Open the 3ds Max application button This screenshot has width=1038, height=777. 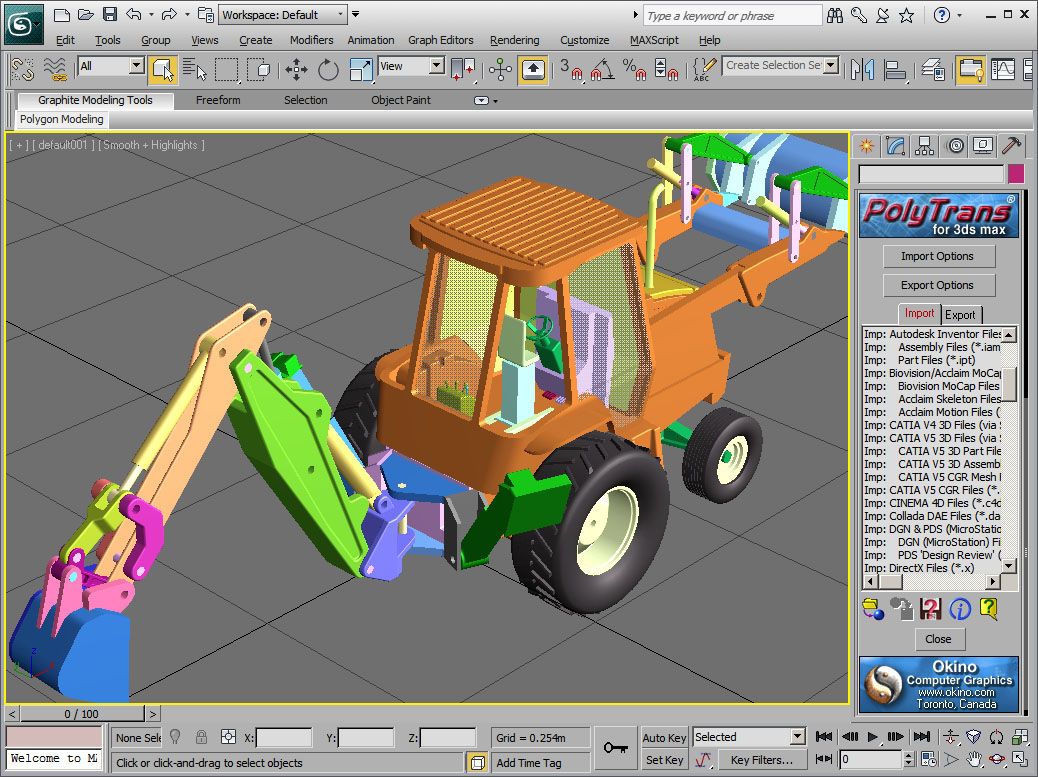pos(23,24)
